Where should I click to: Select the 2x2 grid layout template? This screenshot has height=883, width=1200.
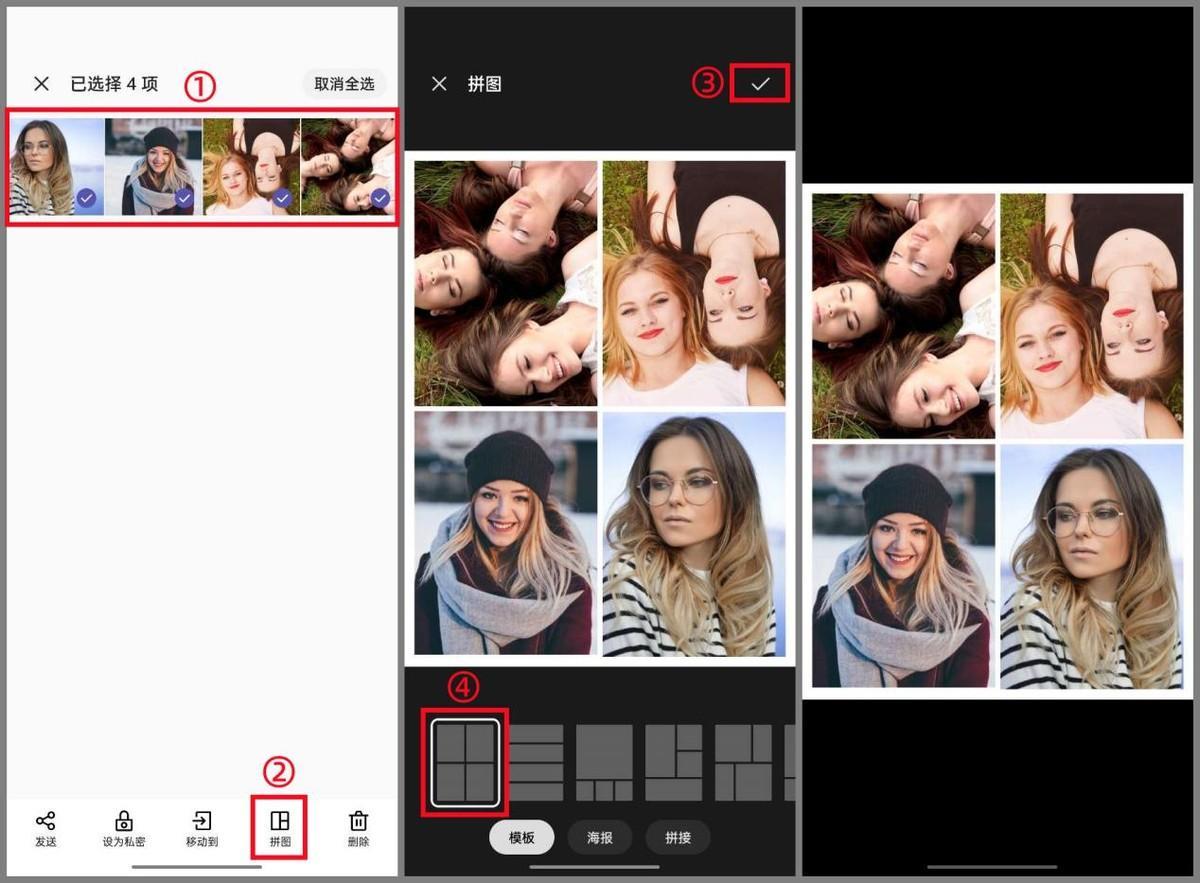pyautogui.click(x=466, y=762)
